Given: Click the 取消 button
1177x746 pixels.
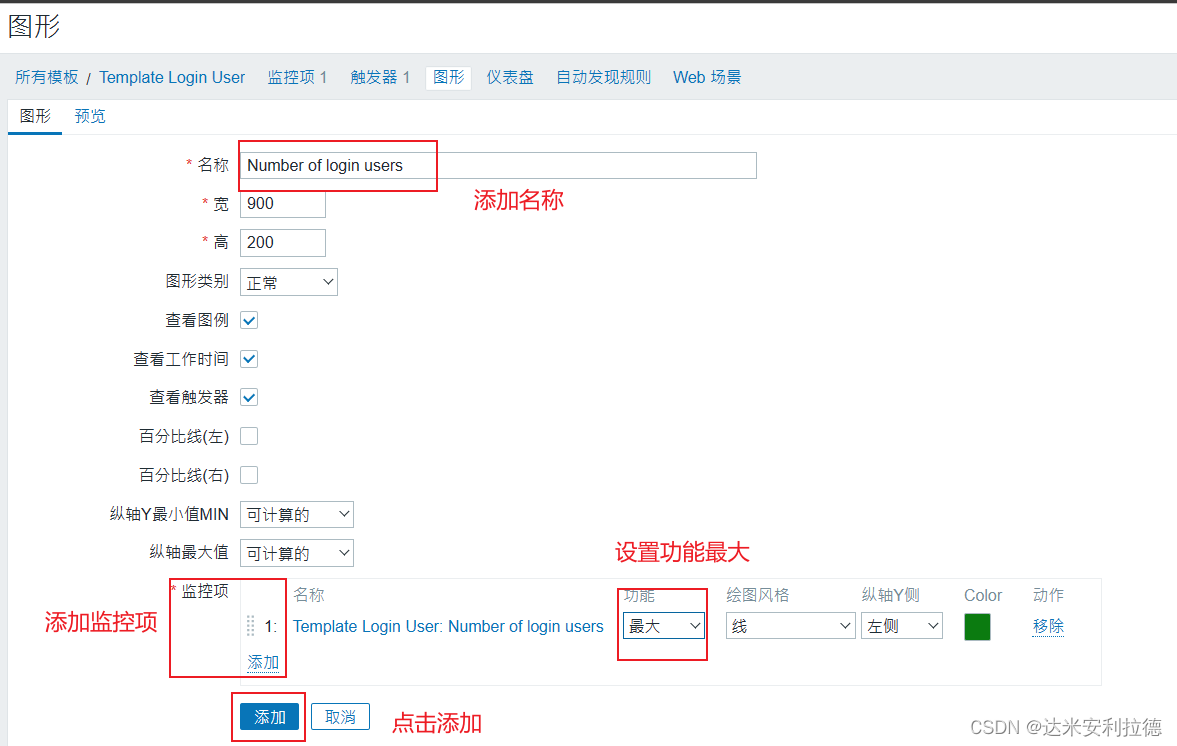Looking at the screenshot, I should (340, 717).
